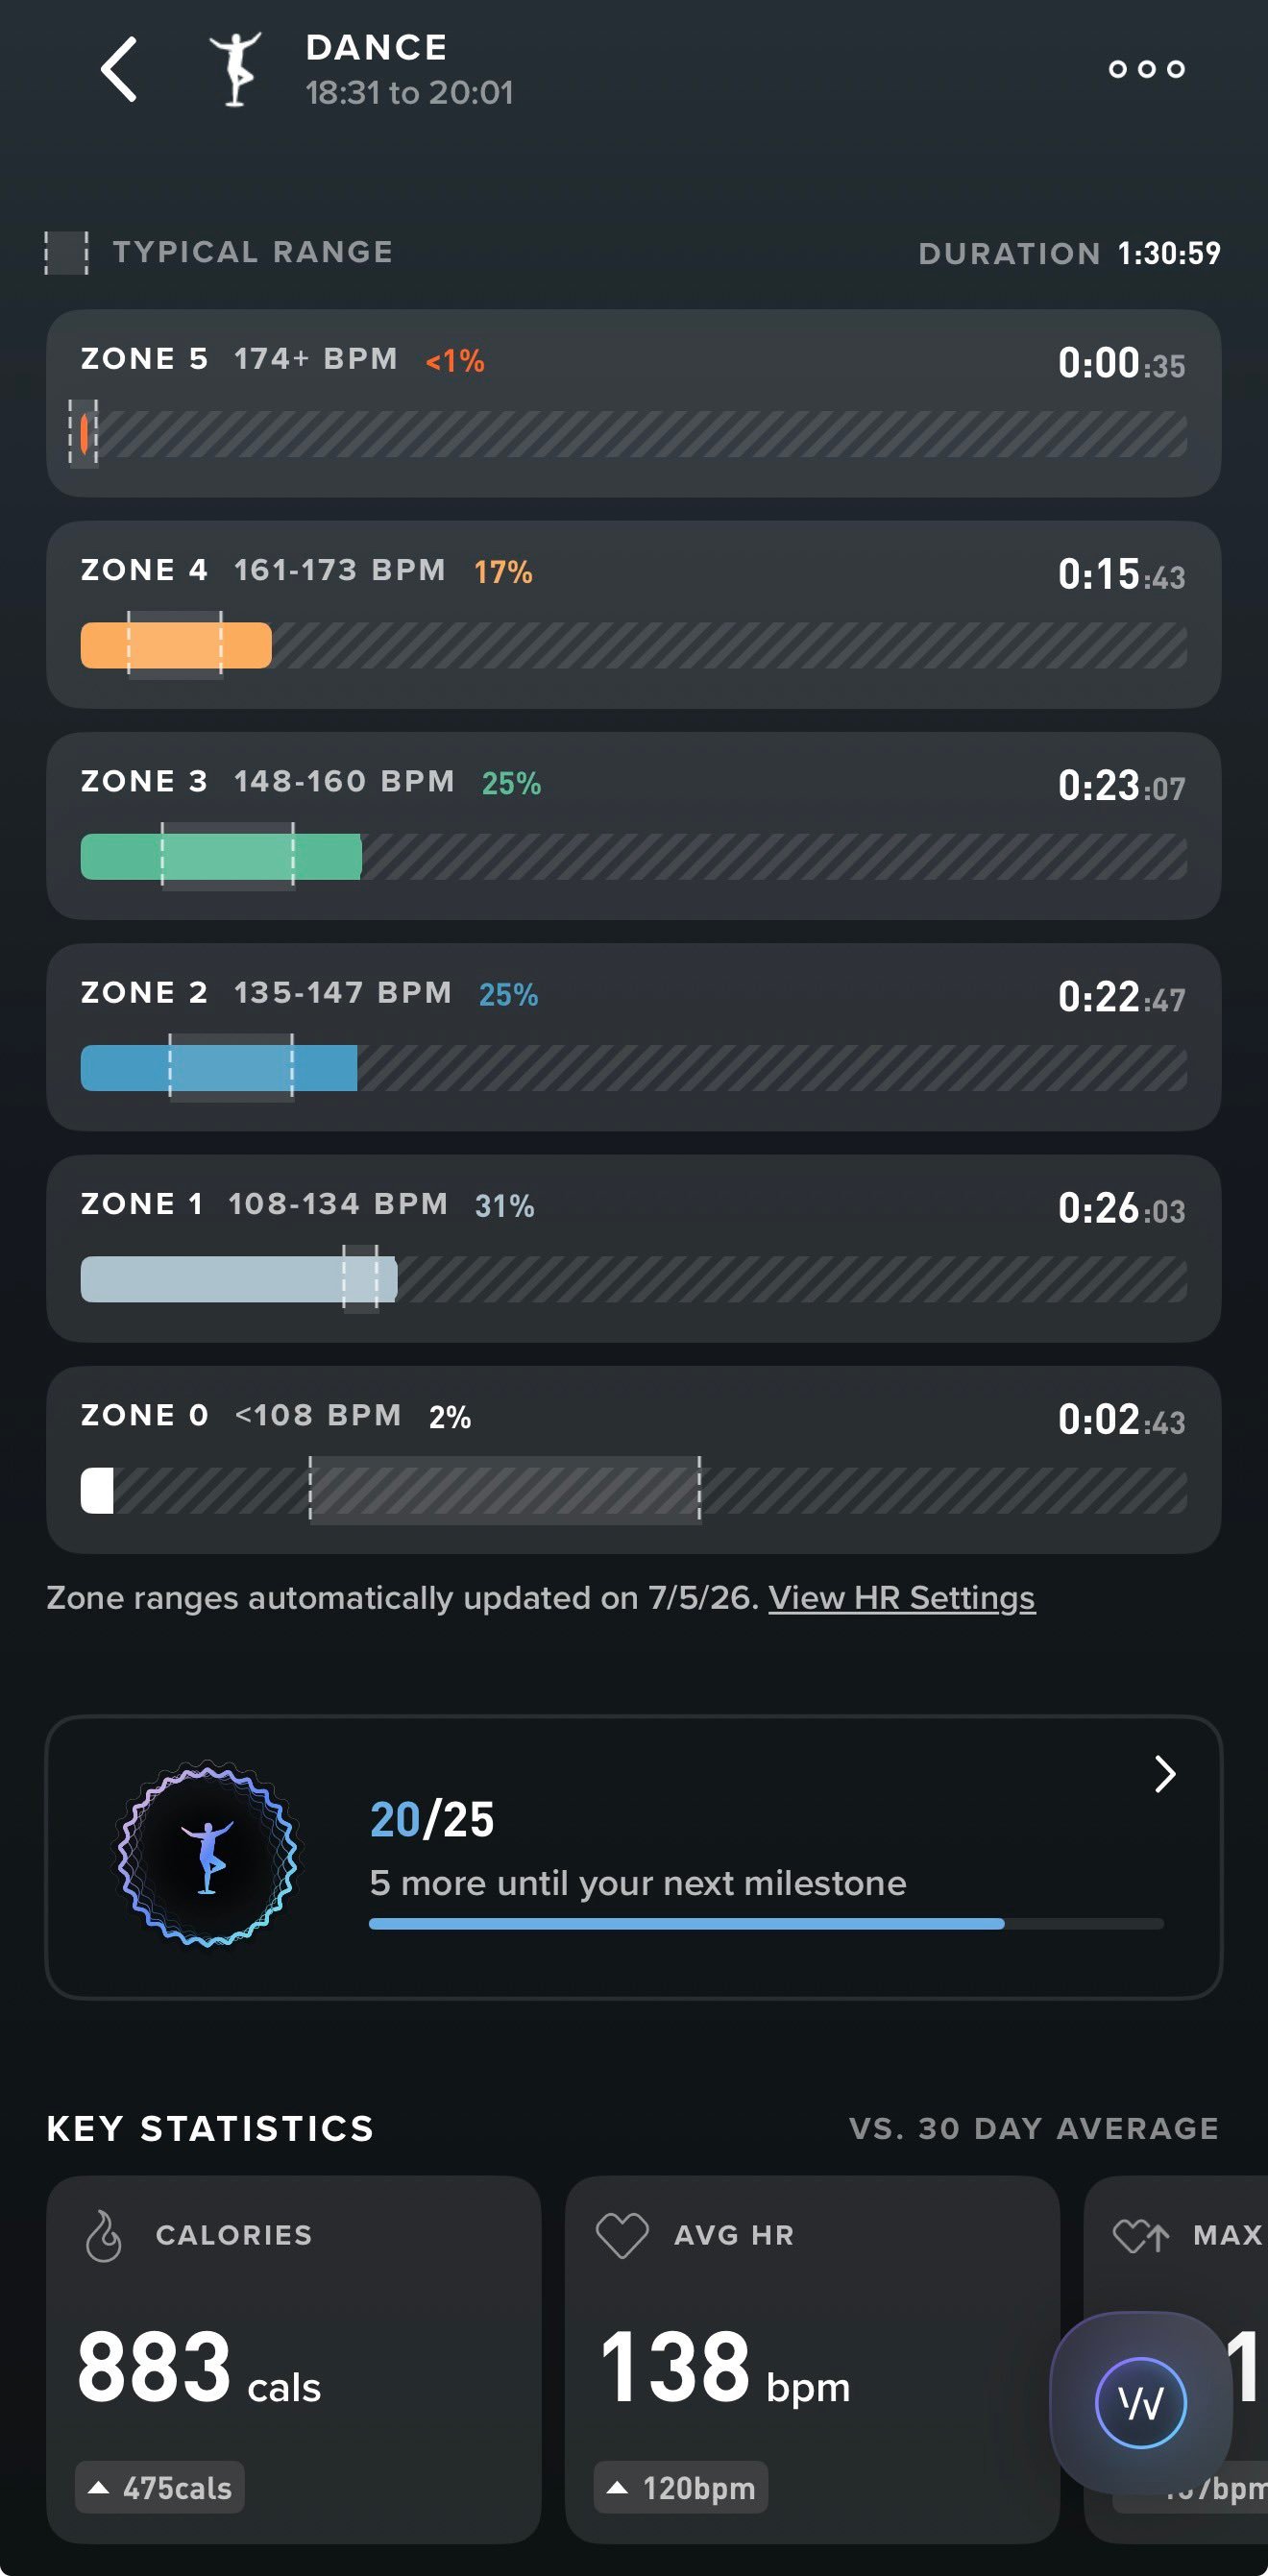Viewport: 1268px width, 2576px height.
Task: Open the floating WHOOP coach button
Action: (x=1140, y=2402)
